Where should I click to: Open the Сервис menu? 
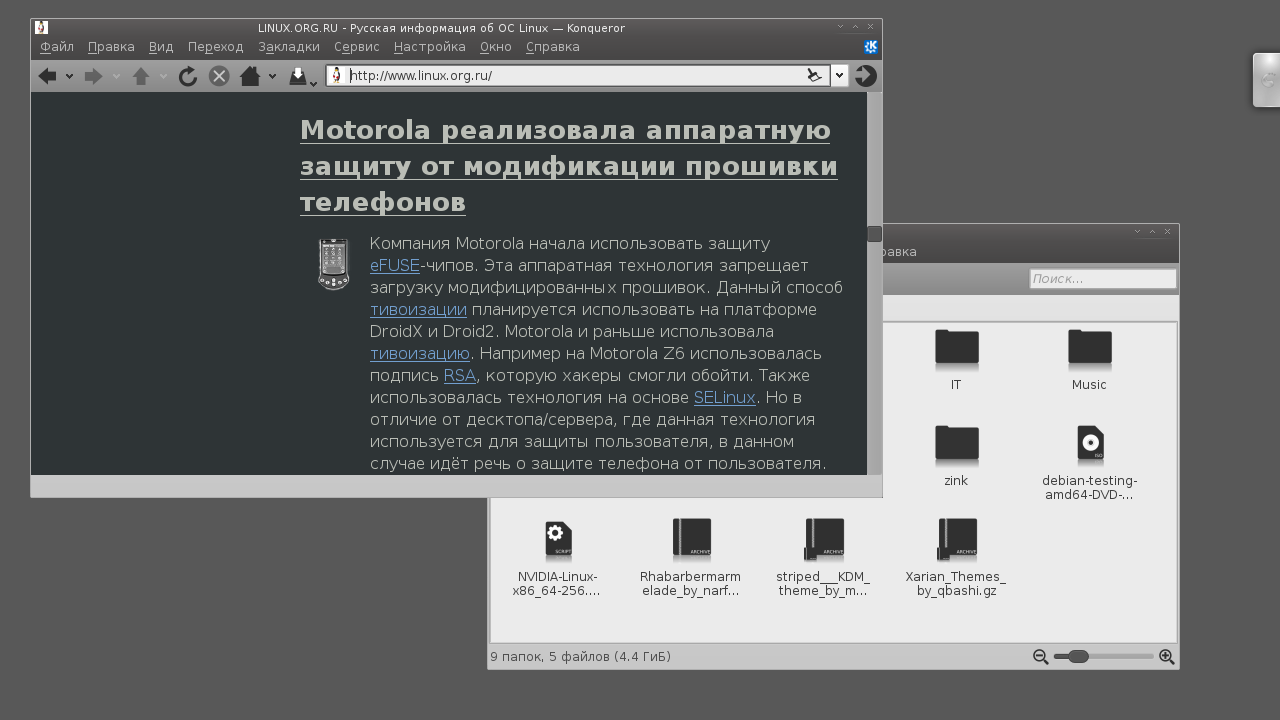click(357, 47)
